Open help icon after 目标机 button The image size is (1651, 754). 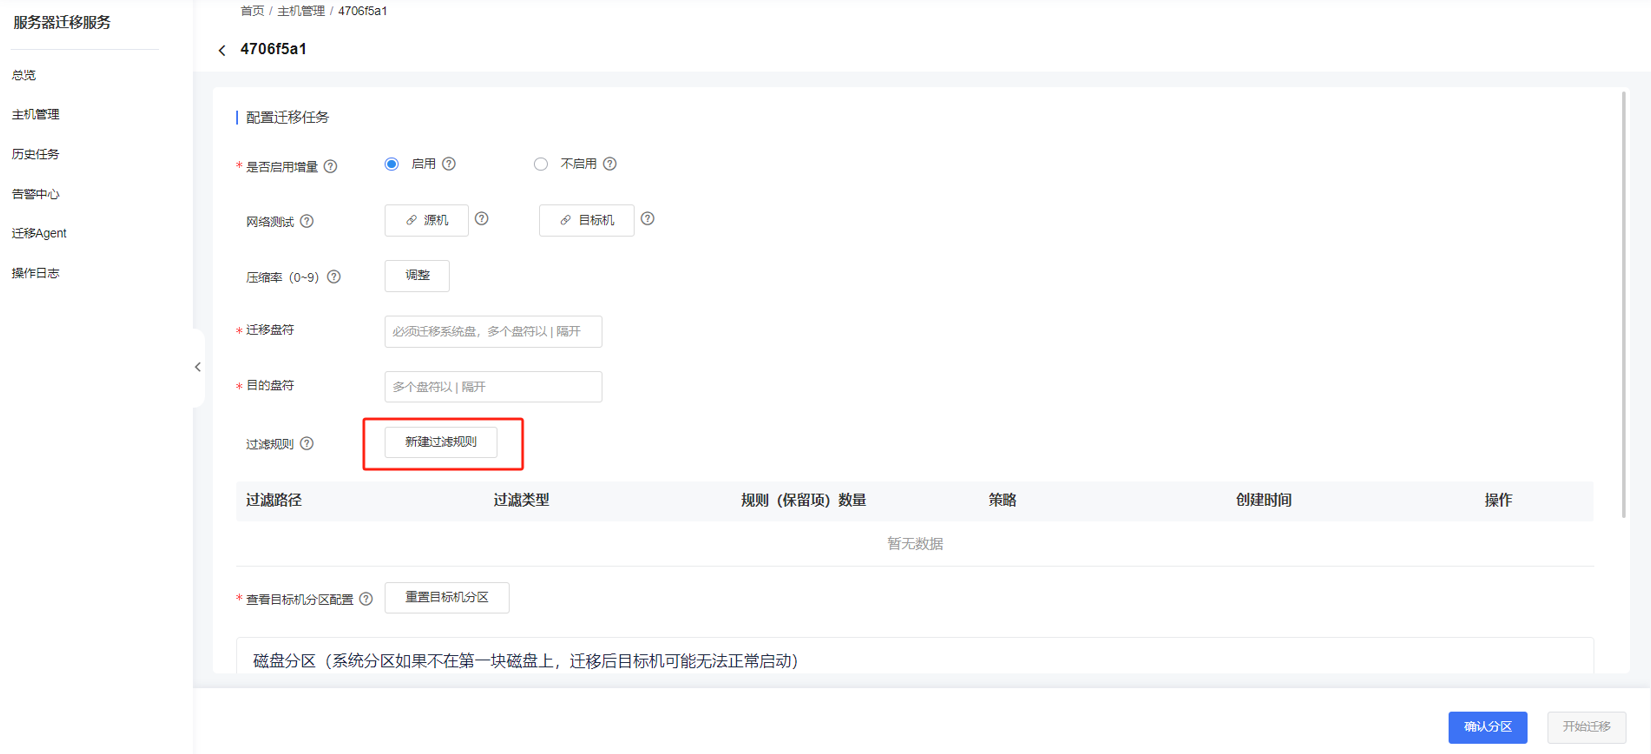coord(648,219)
